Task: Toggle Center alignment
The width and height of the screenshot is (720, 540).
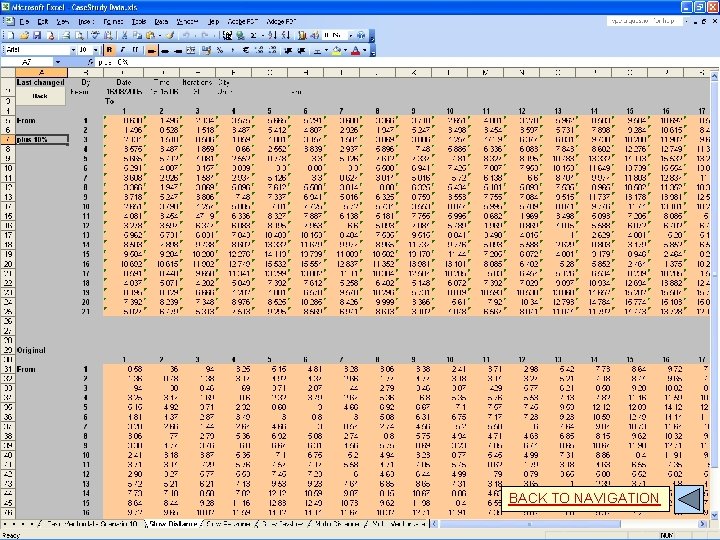Action: pyautogui.click(x=164, y=51)
